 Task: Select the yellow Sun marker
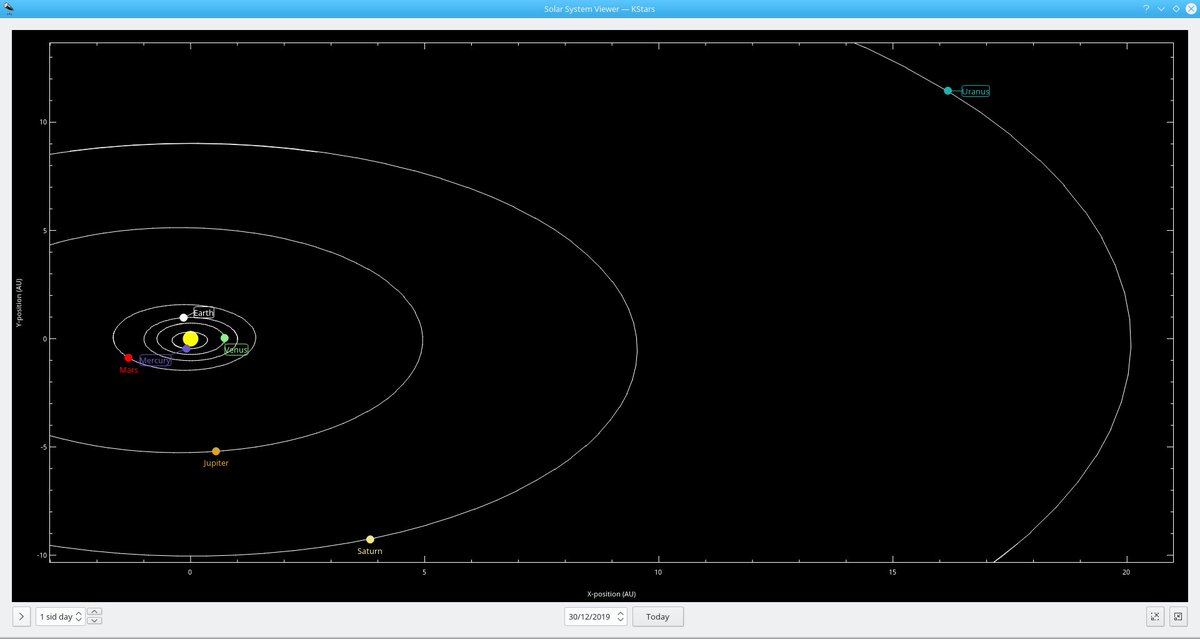191,339
